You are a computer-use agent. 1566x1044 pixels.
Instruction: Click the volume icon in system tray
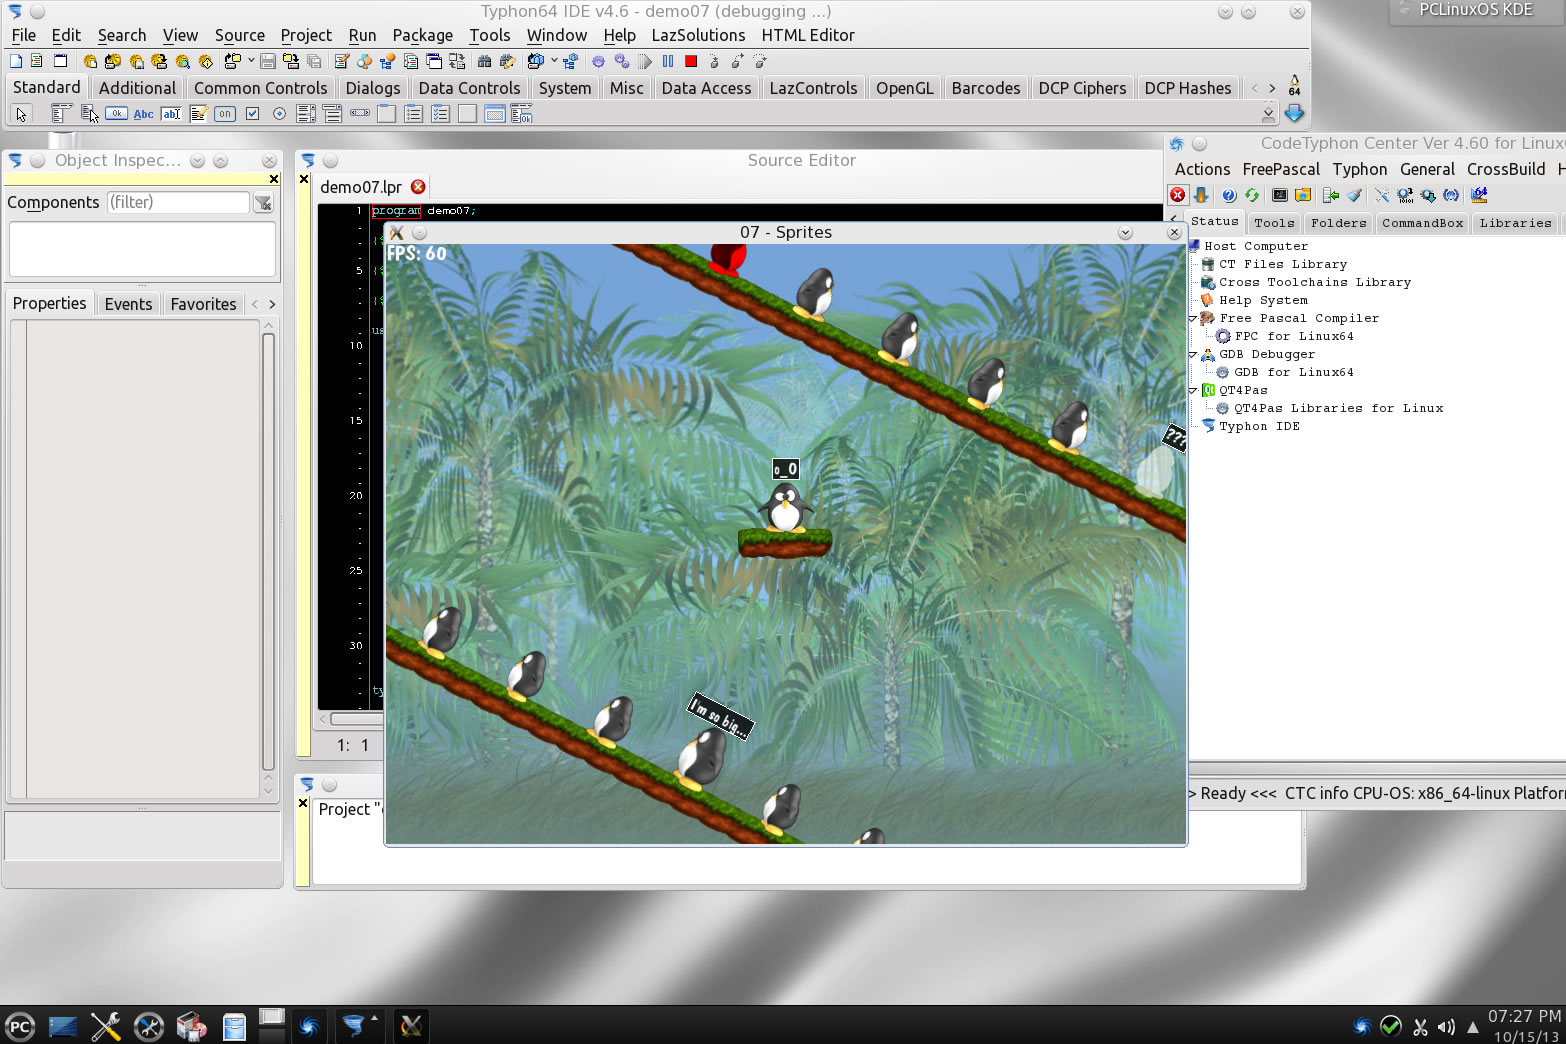[1446, 1027]
